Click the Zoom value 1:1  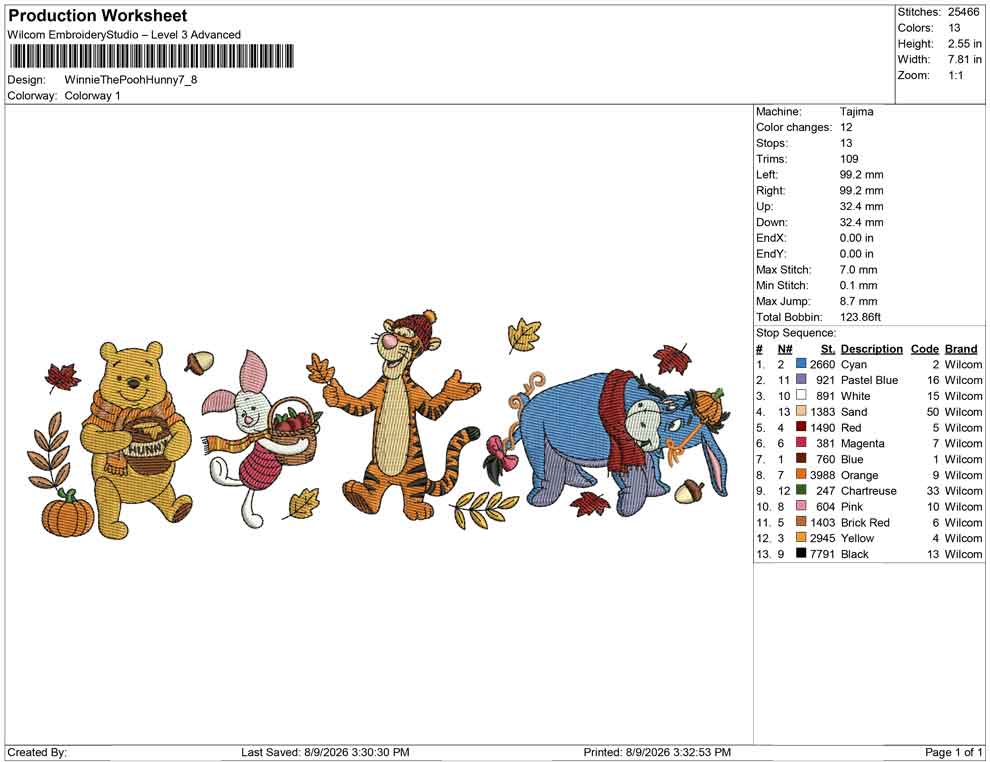coord(955,75)
